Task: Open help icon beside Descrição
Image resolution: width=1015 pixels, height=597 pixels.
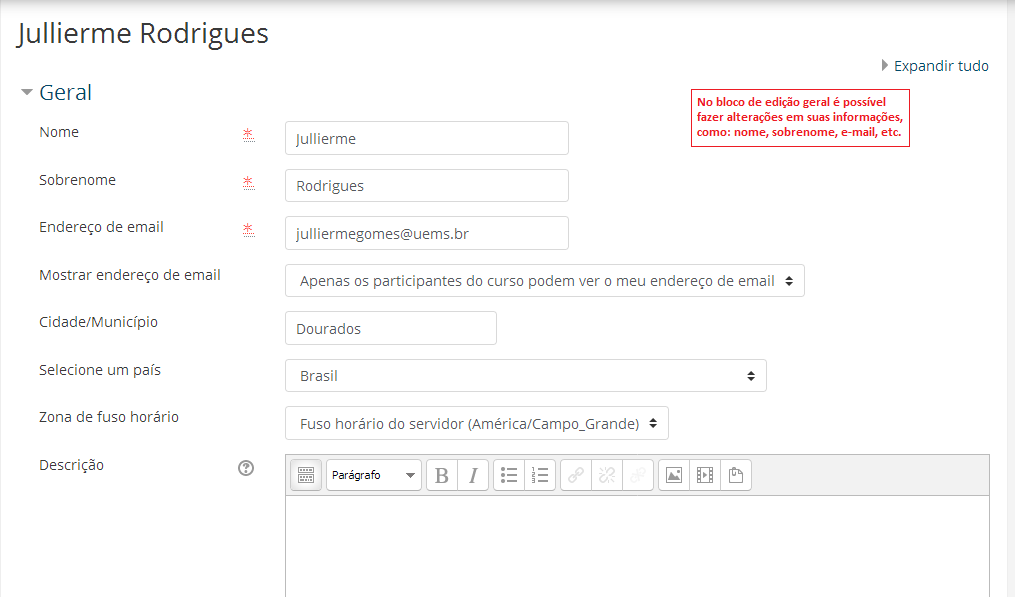Action: pos(246,468)
